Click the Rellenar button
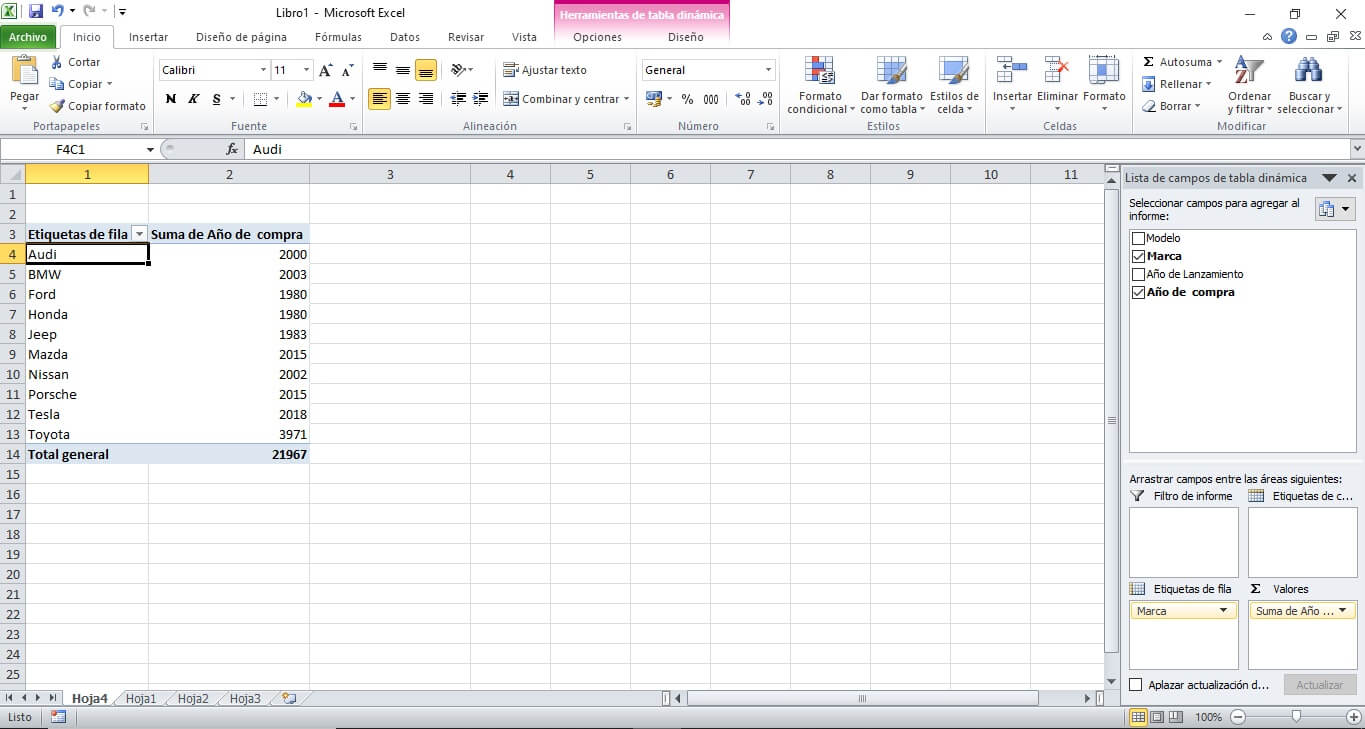 tap(1177, 84)
